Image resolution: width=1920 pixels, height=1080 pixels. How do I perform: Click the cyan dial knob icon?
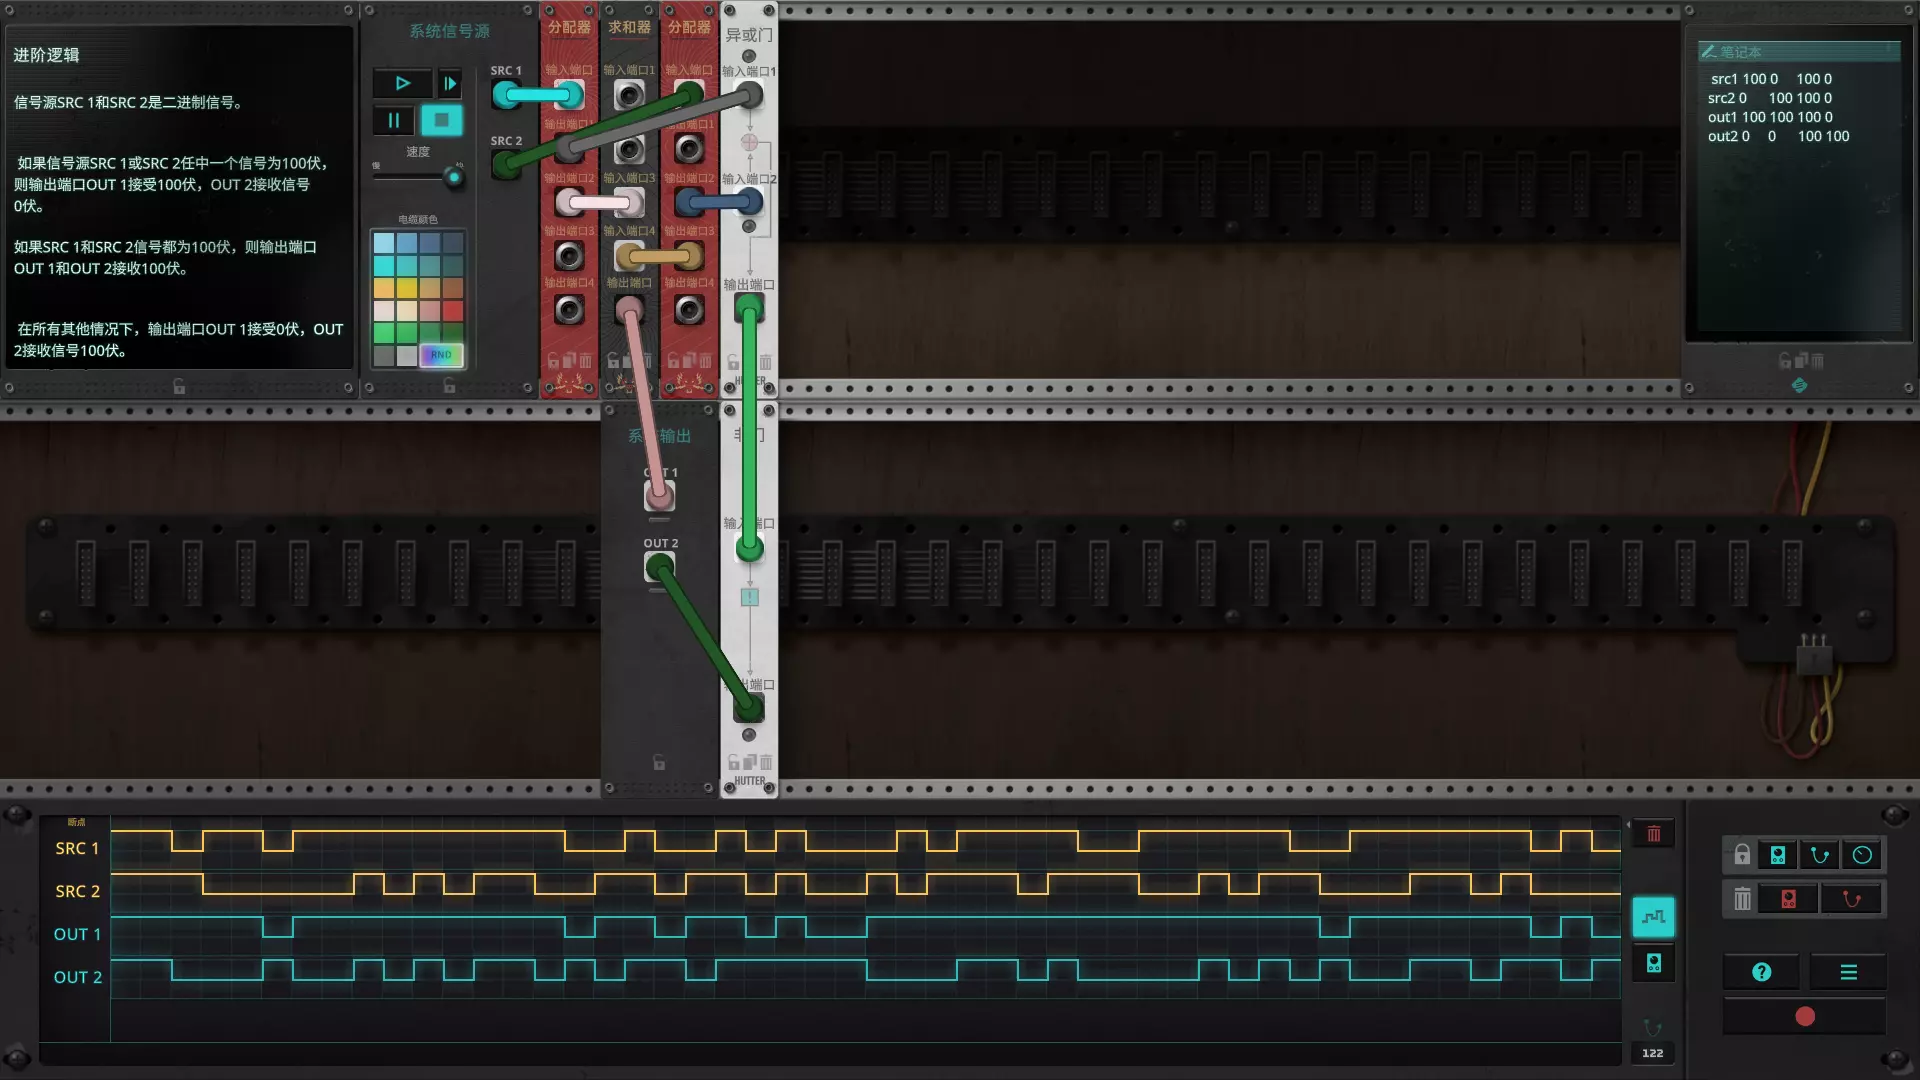pos(1862,855)
